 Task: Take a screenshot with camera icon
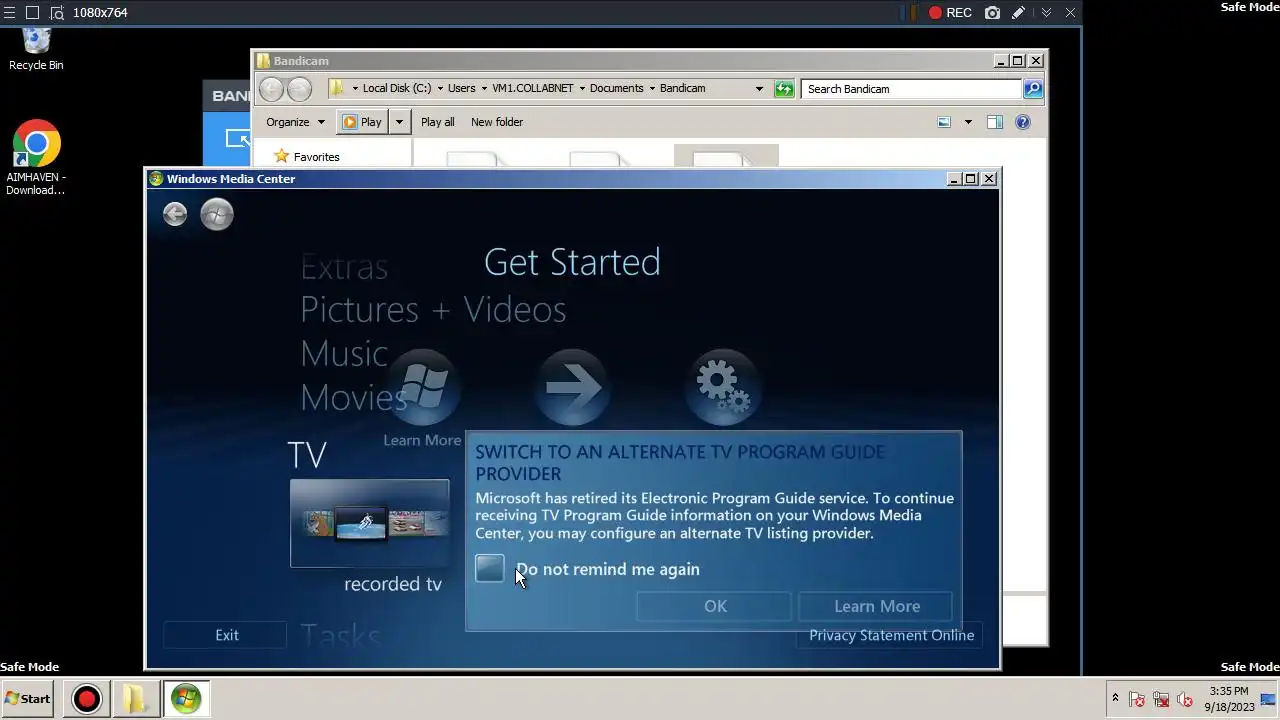point(992,13)
